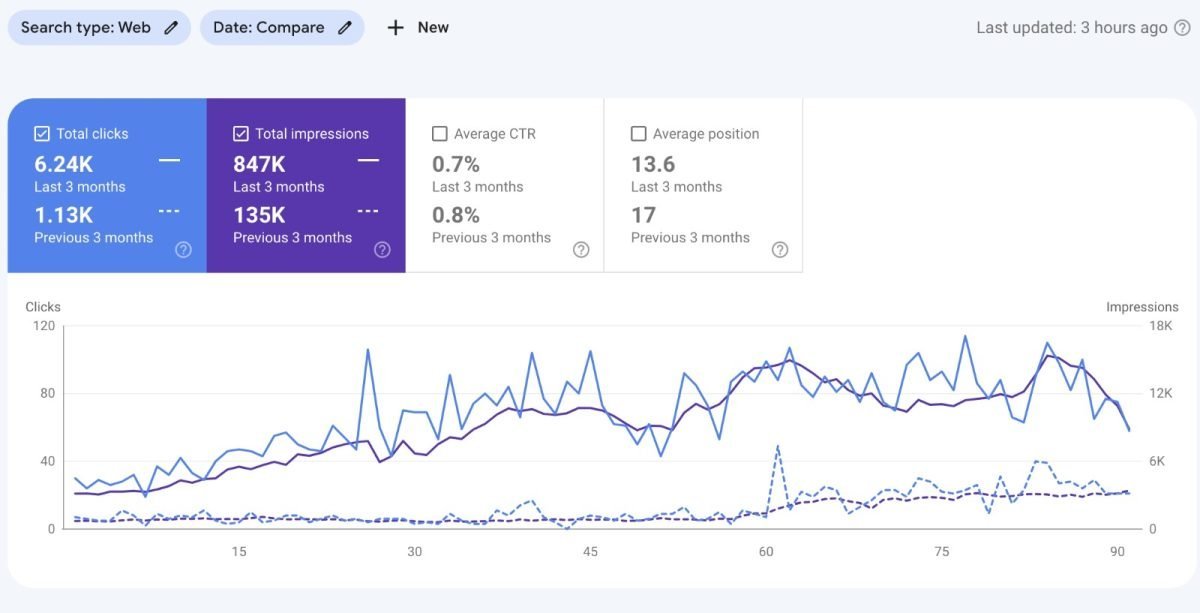The width and height of the screenshot is (1200, 613).
Task: Select the Average CTR card
Action: [504, 190]
